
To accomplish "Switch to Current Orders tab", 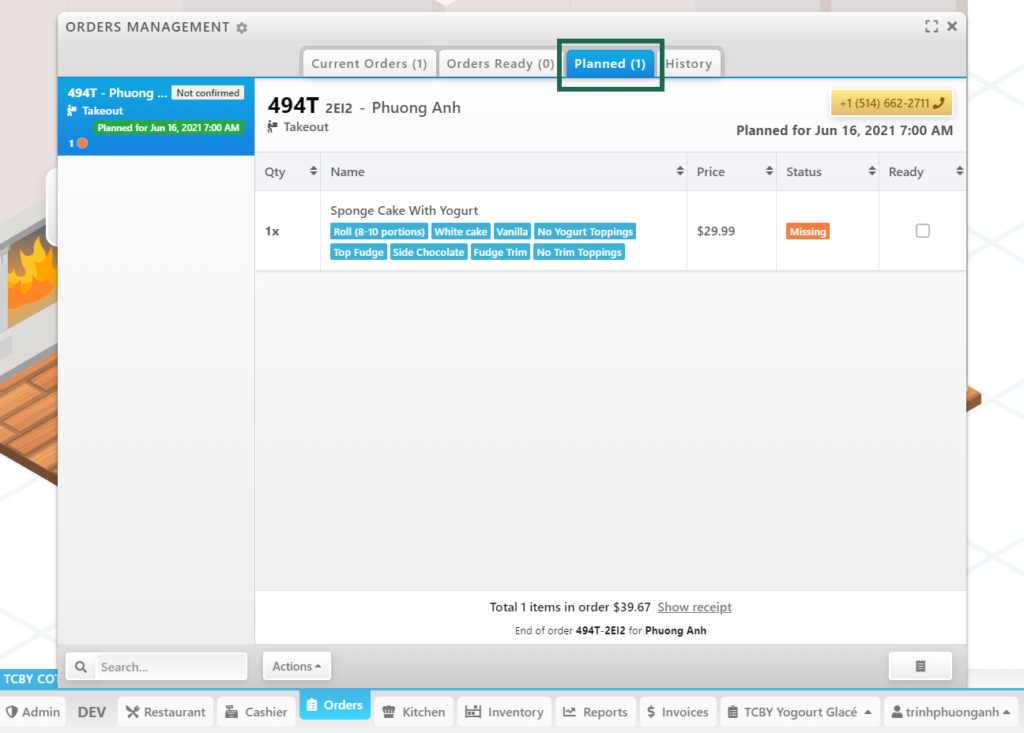I will tap(369, 63).
